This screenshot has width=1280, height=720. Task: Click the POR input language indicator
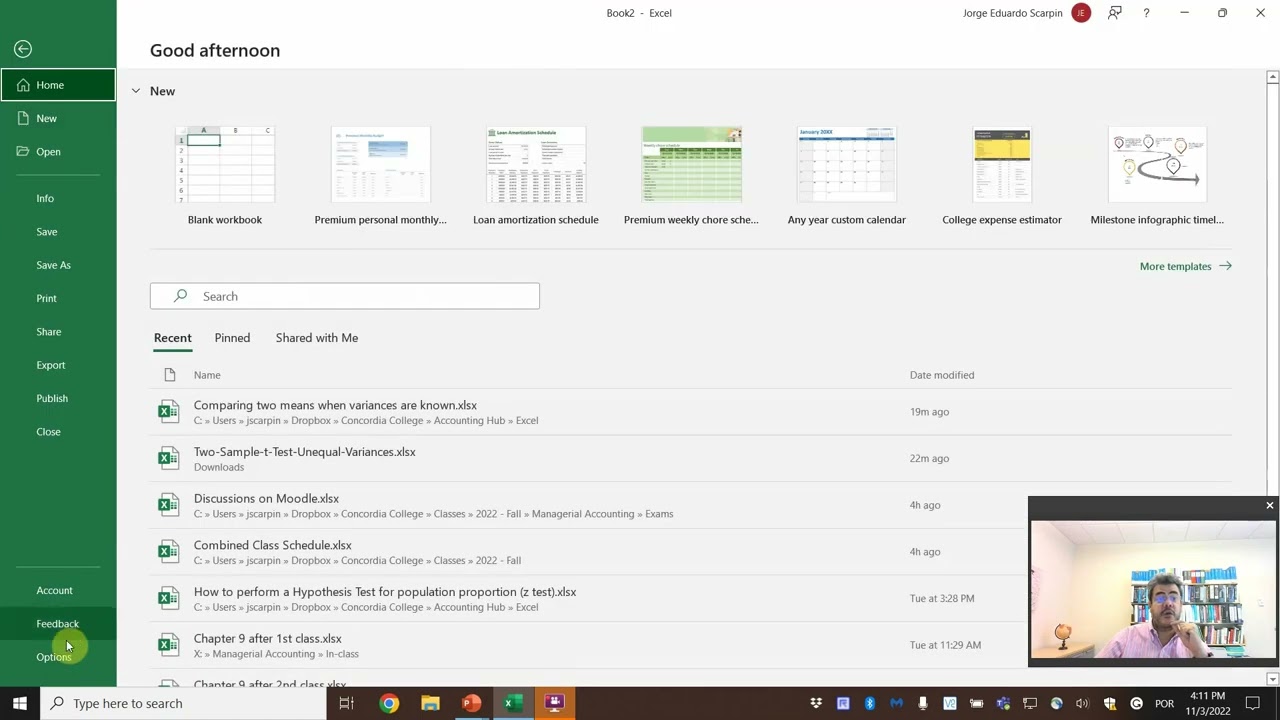1164,703
